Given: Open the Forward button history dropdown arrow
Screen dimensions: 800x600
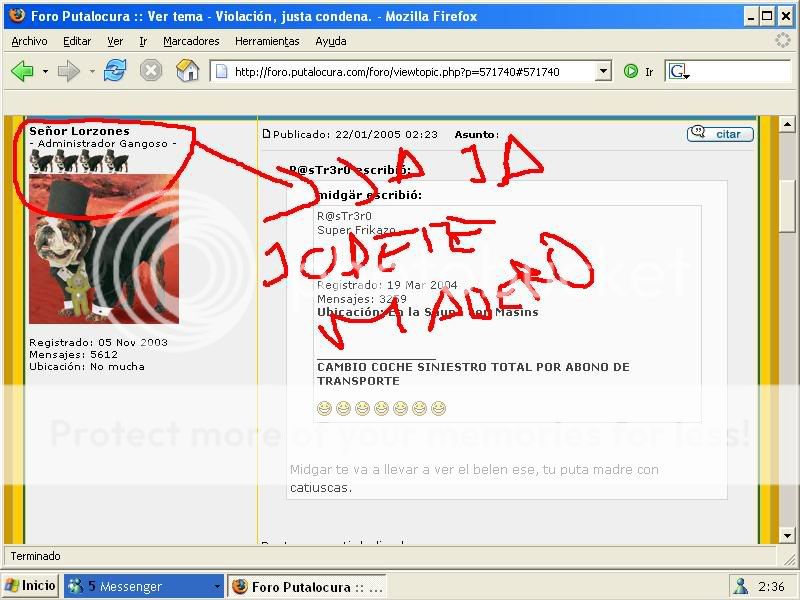Looking at the screenshot, I should click(91, 71).
